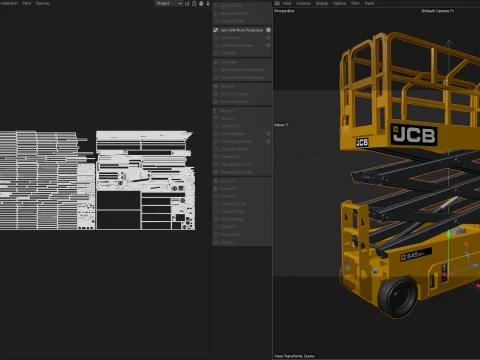Open the viewport hamburger menu icon

click(277, 3)
